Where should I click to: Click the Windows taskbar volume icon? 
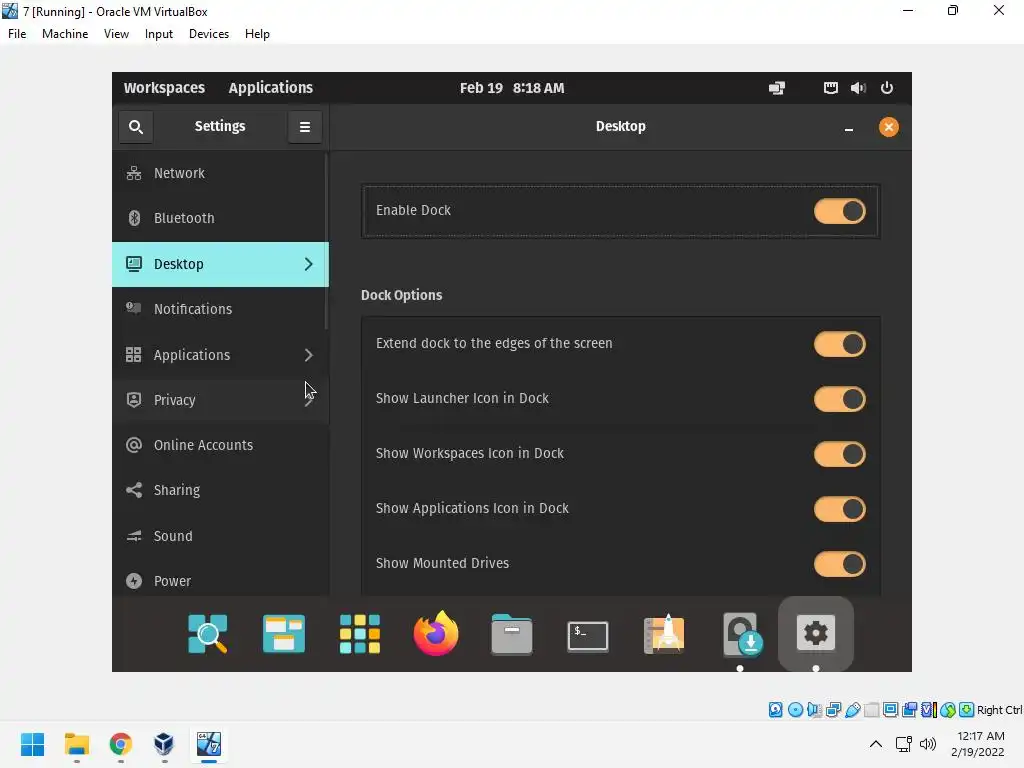click(927, 744)
